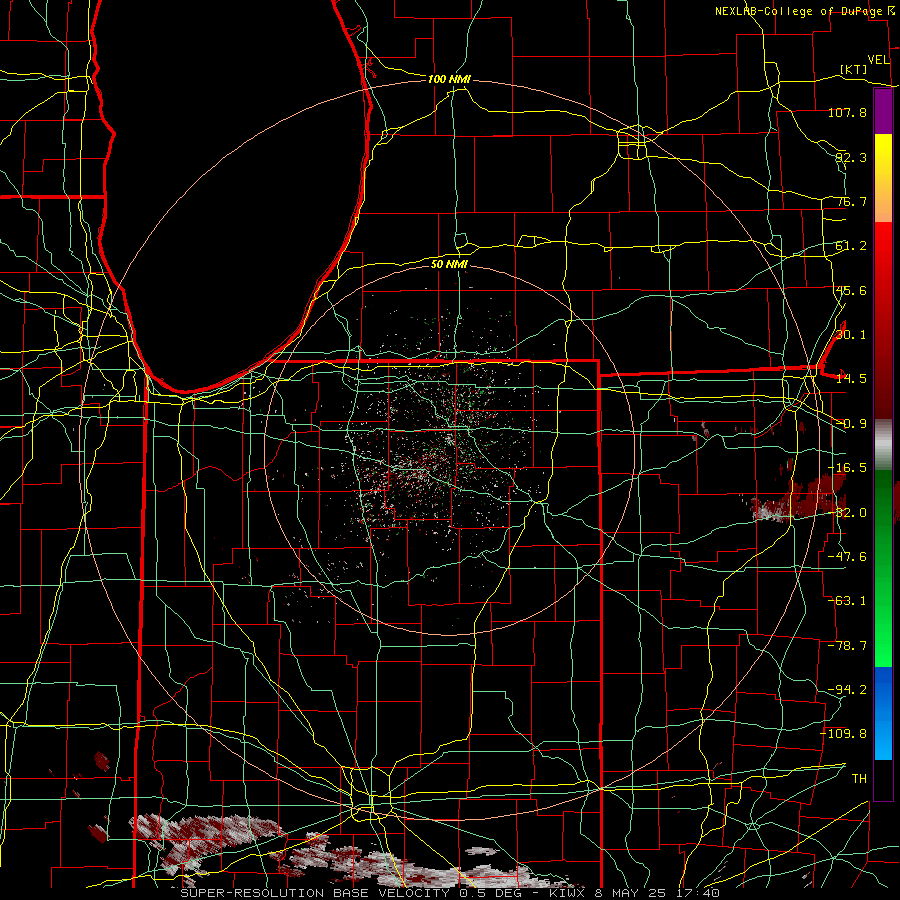Select the 30.1 velocity scale value
This screenshot has height=900, width=900.
tap(851, 335)
